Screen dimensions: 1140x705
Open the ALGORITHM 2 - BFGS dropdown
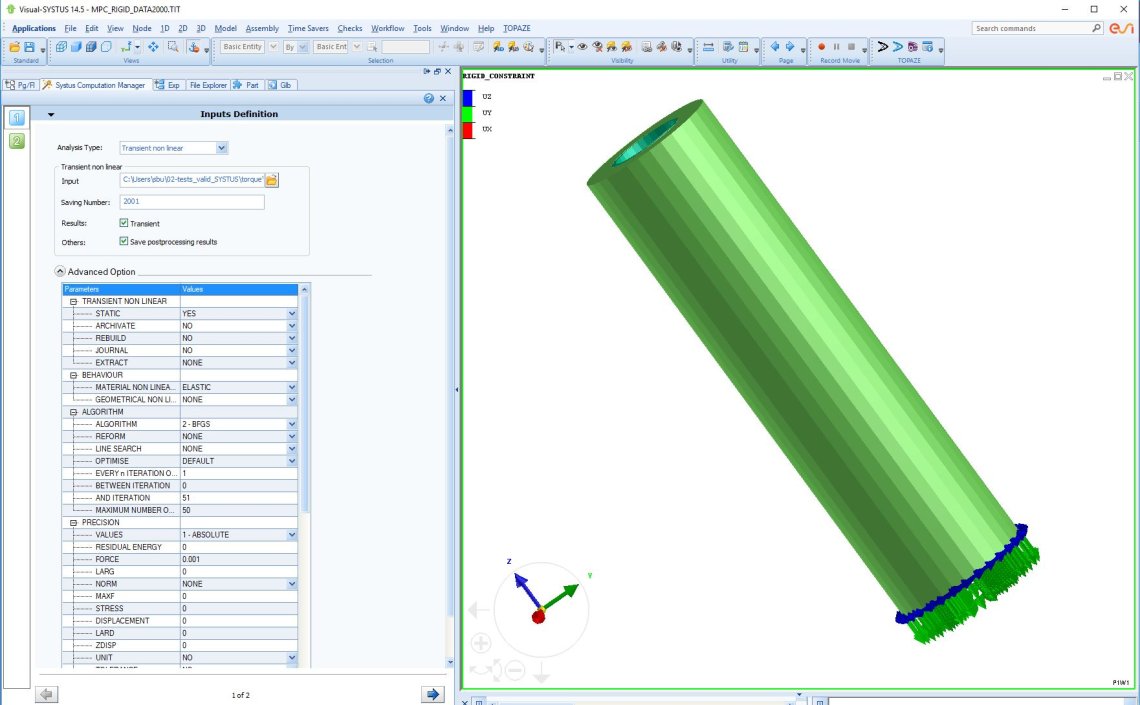pos(292,424)
